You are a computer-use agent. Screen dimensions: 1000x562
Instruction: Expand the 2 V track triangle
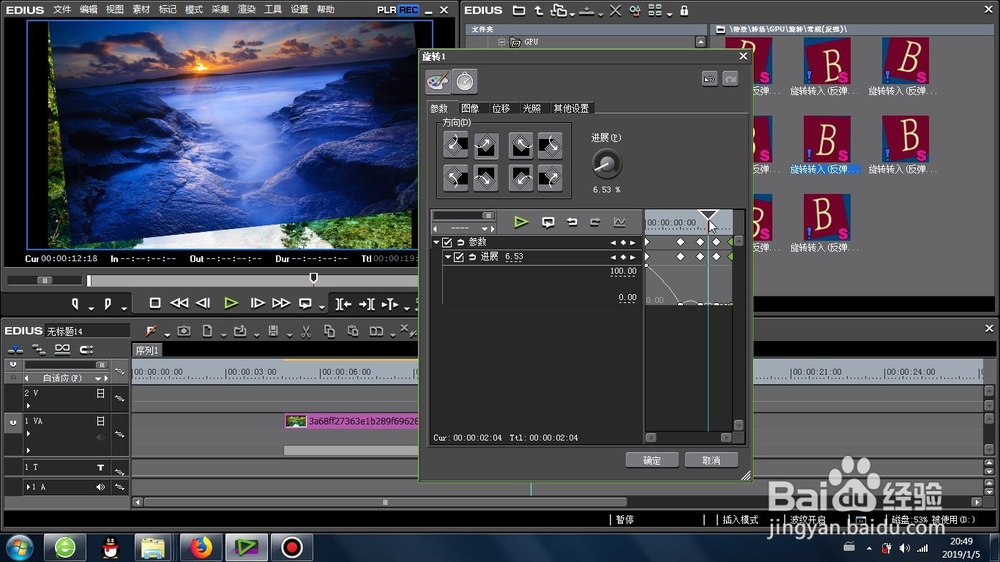click(28, 405)
